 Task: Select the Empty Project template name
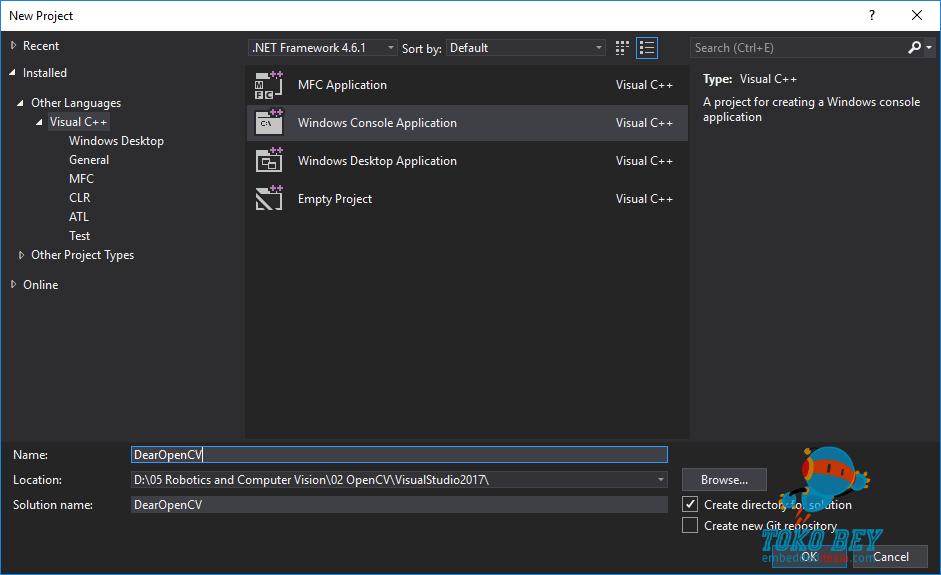point(335,199)
